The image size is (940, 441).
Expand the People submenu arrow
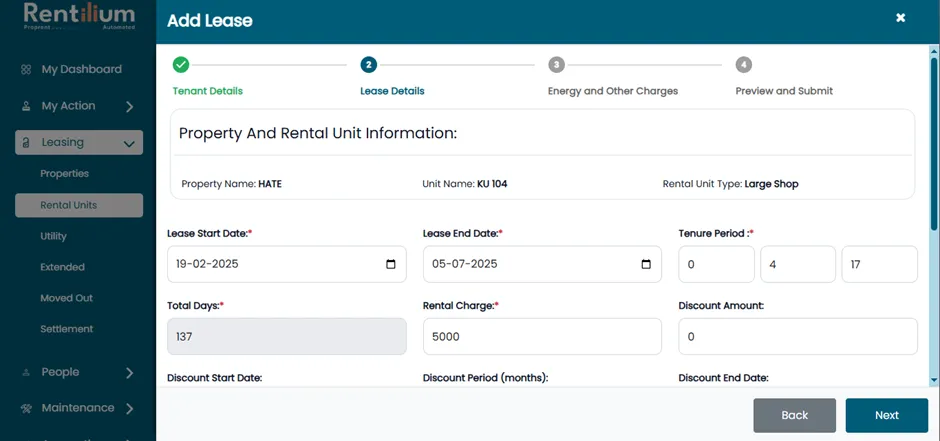click(x=129, y=373)
